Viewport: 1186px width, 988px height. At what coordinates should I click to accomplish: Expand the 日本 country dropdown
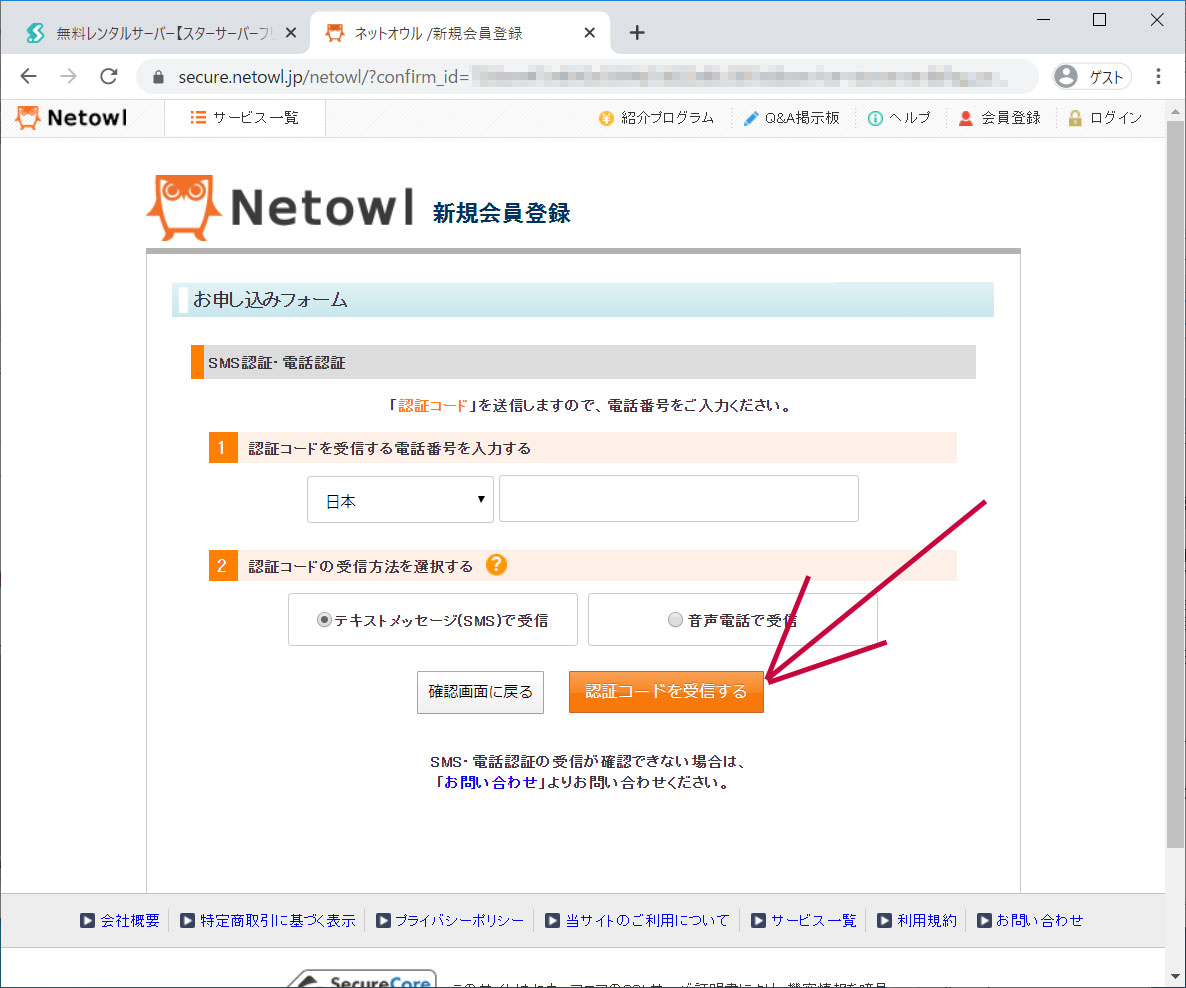(400, 499)
